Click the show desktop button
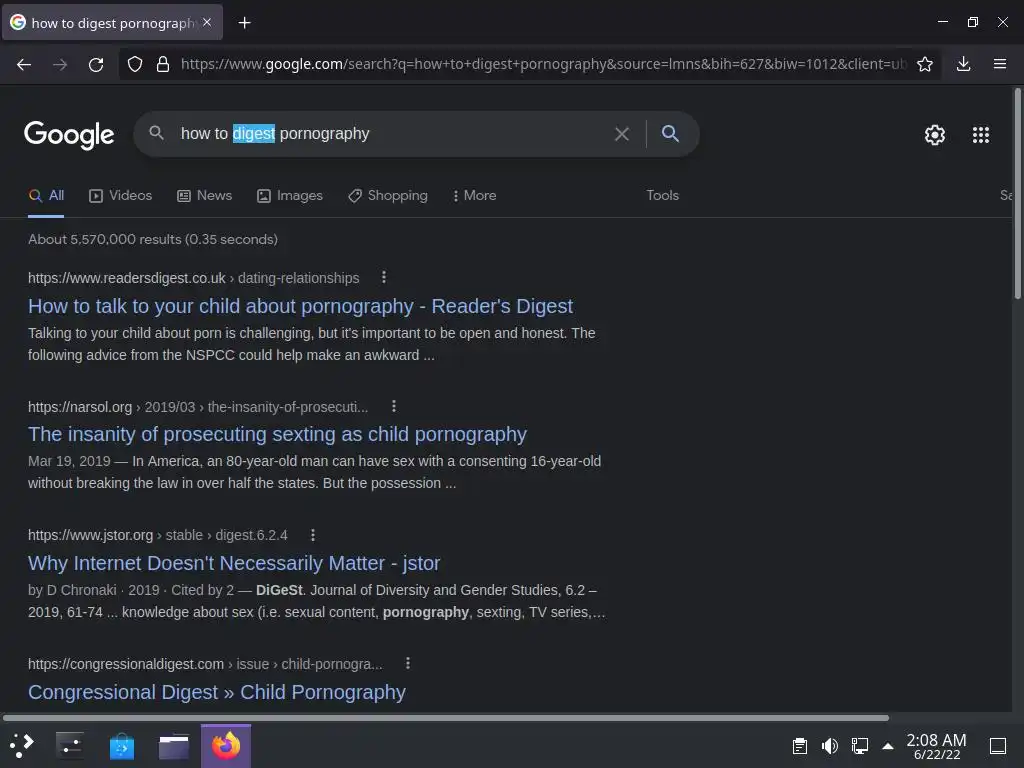The width and height of the screenshot is (1024, 768). coord(997,746)
